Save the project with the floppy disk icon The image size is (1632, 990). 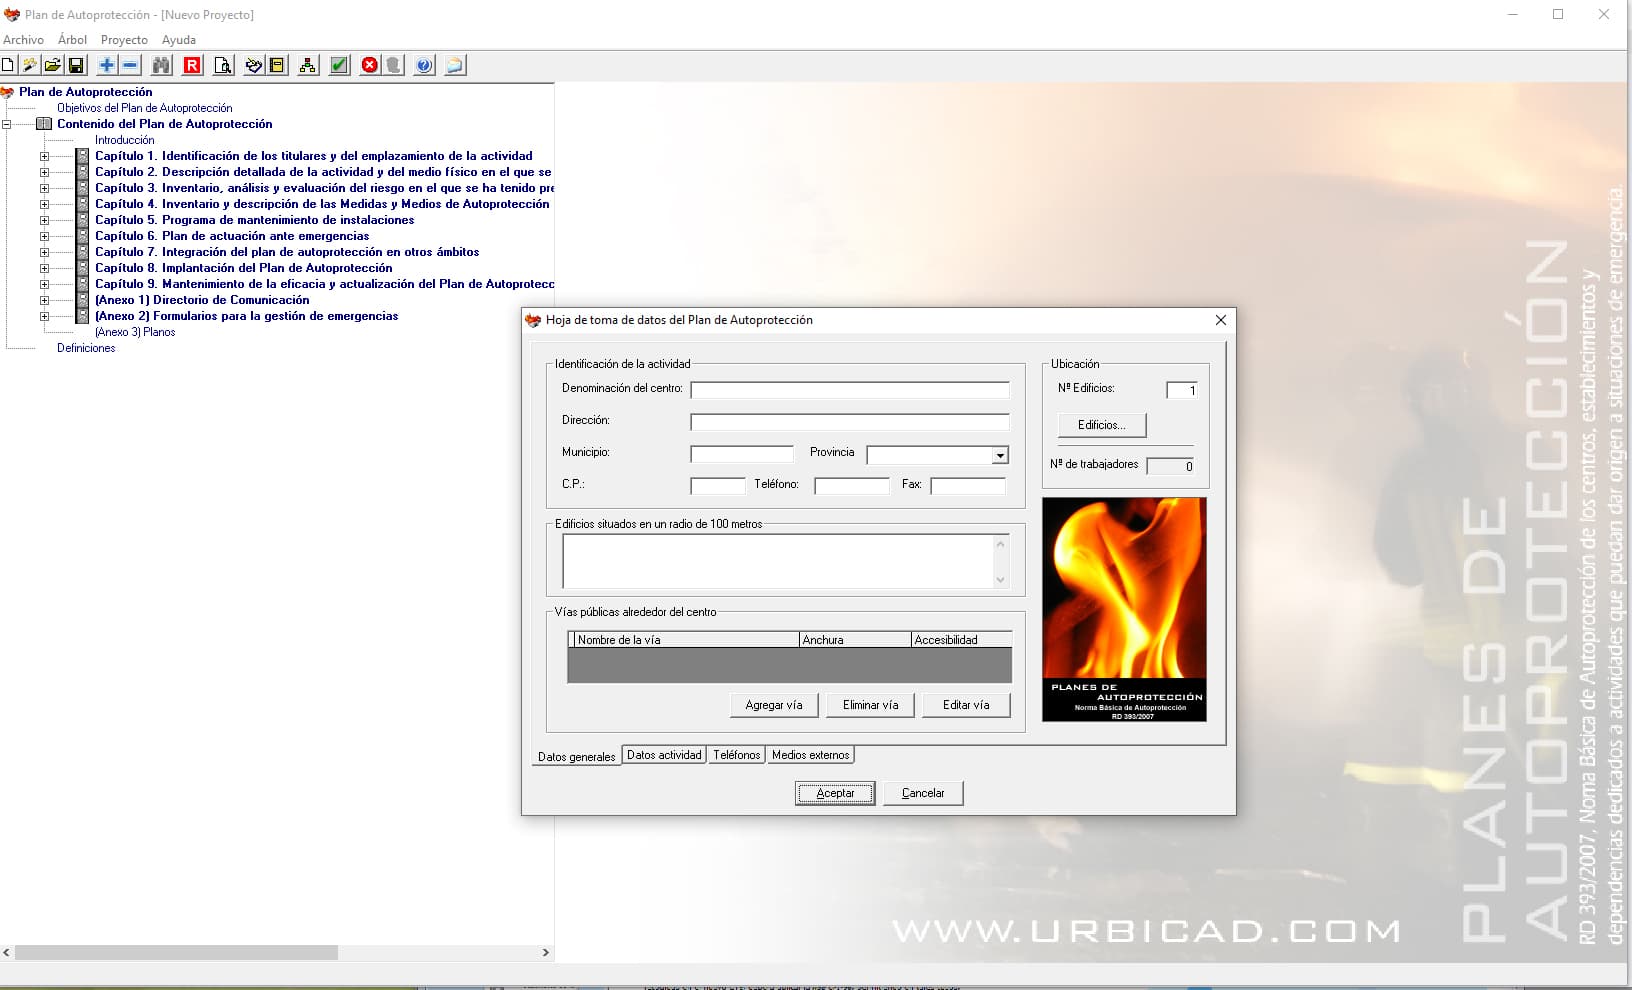tap(75, 65)
